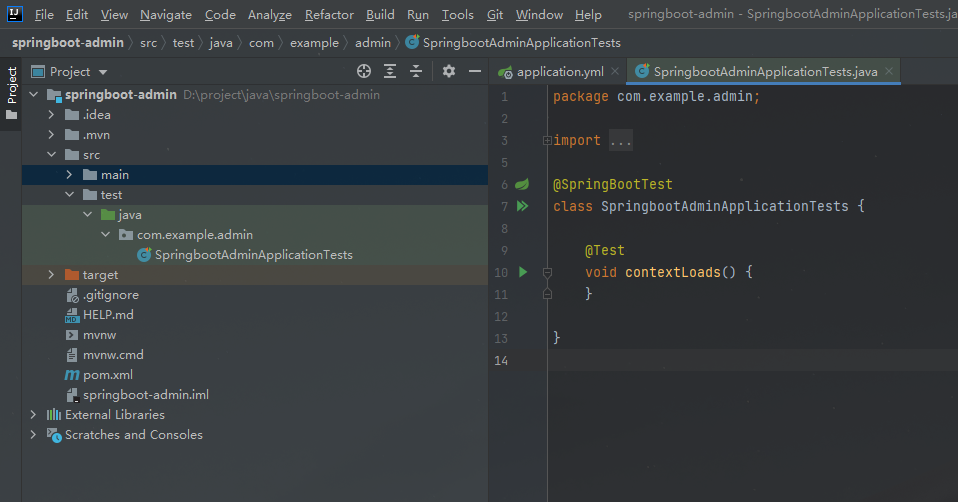Close the application.yml tab
The width and height of the screenshot is (958, 502).
click(x=615, y=71)
